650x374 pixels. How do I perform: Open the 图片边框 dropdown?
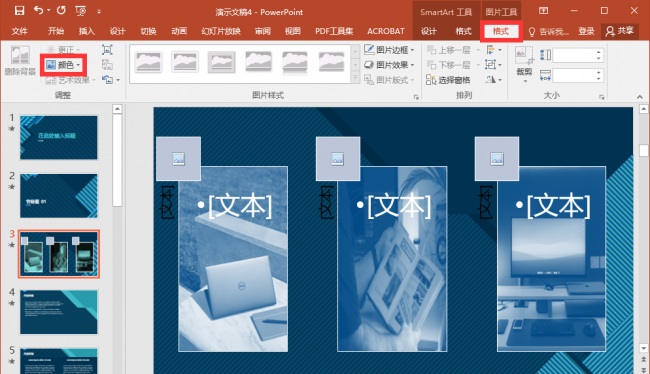[389, 50]
